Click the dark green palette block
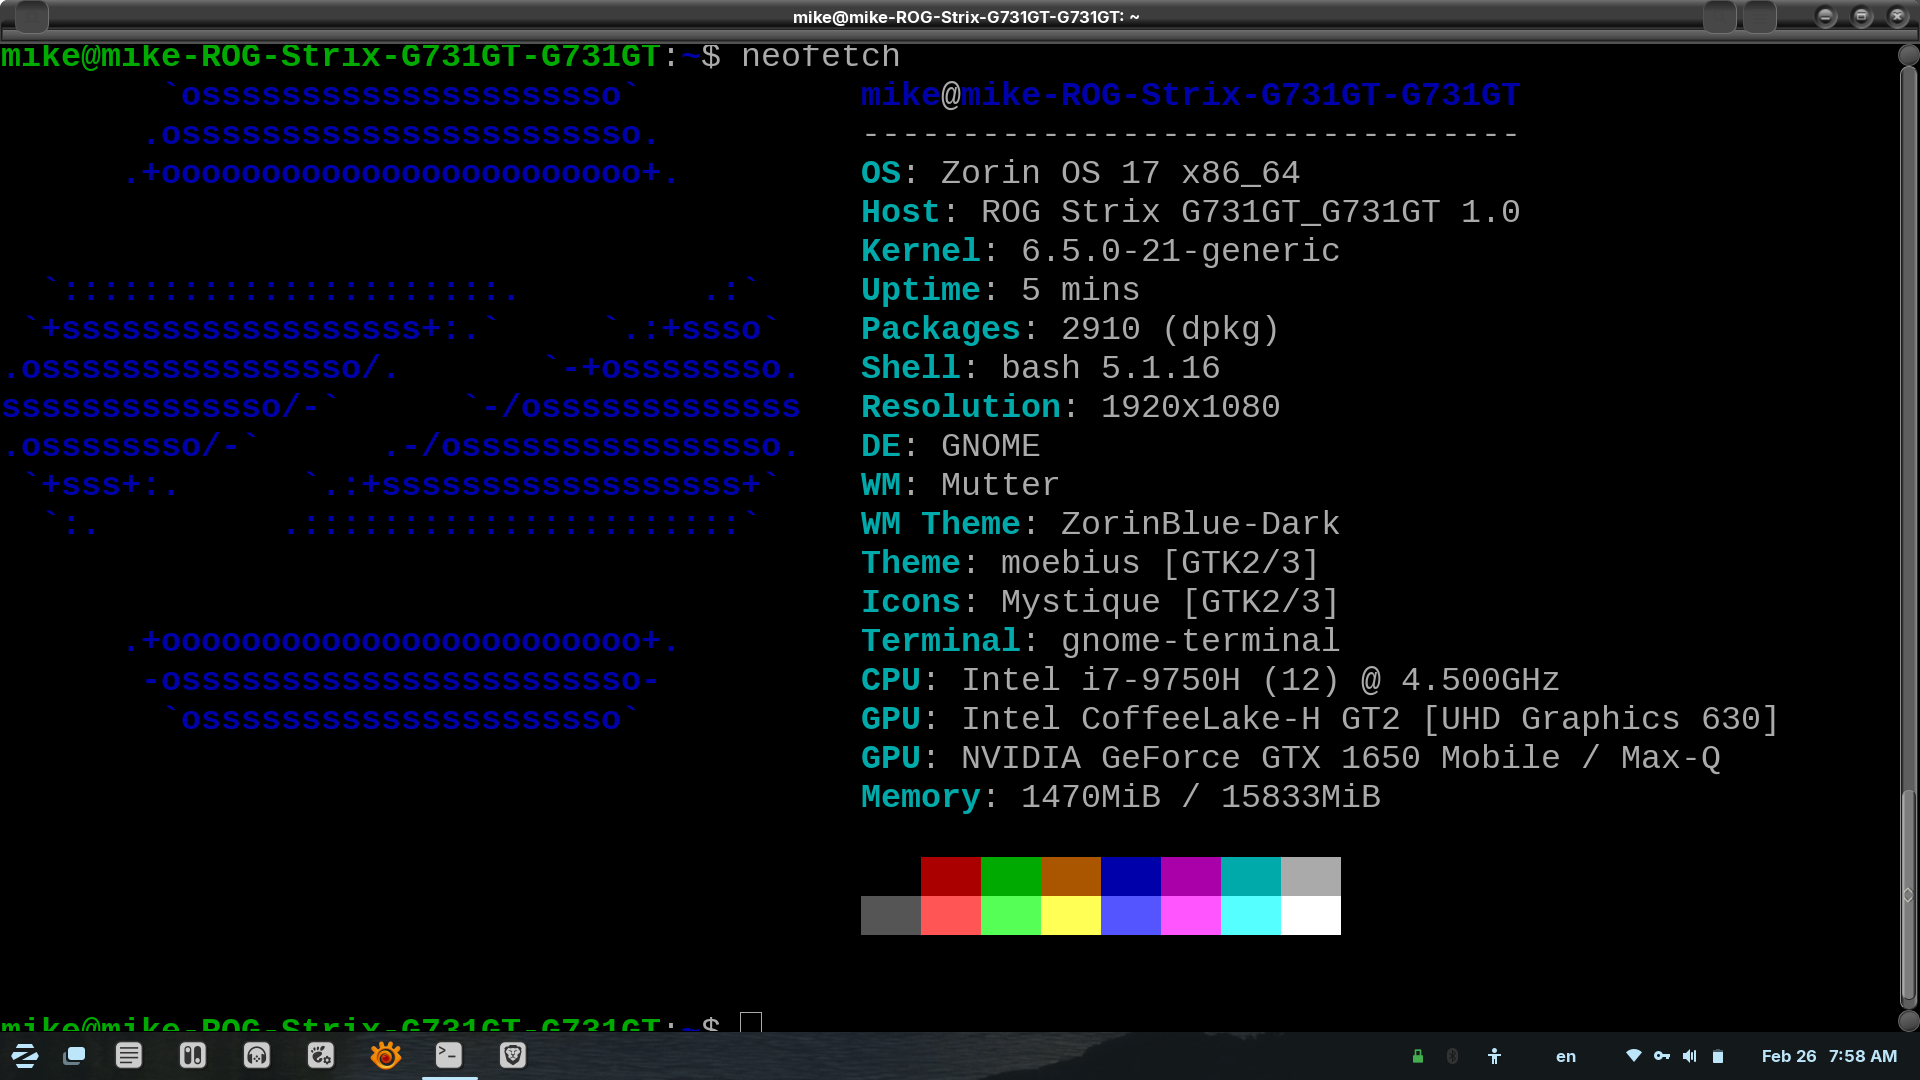Viewport: 1920px width, 1080px height. [x=1011, y=876]
